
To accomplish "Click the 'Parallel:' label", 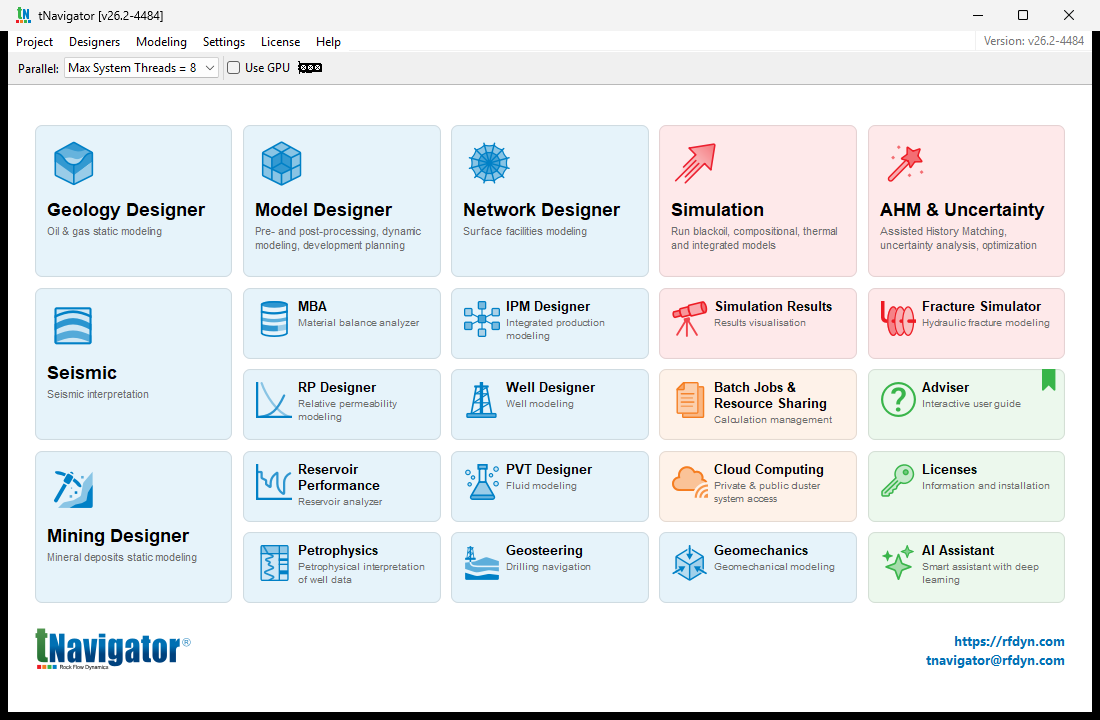I will tap(38, 68).
